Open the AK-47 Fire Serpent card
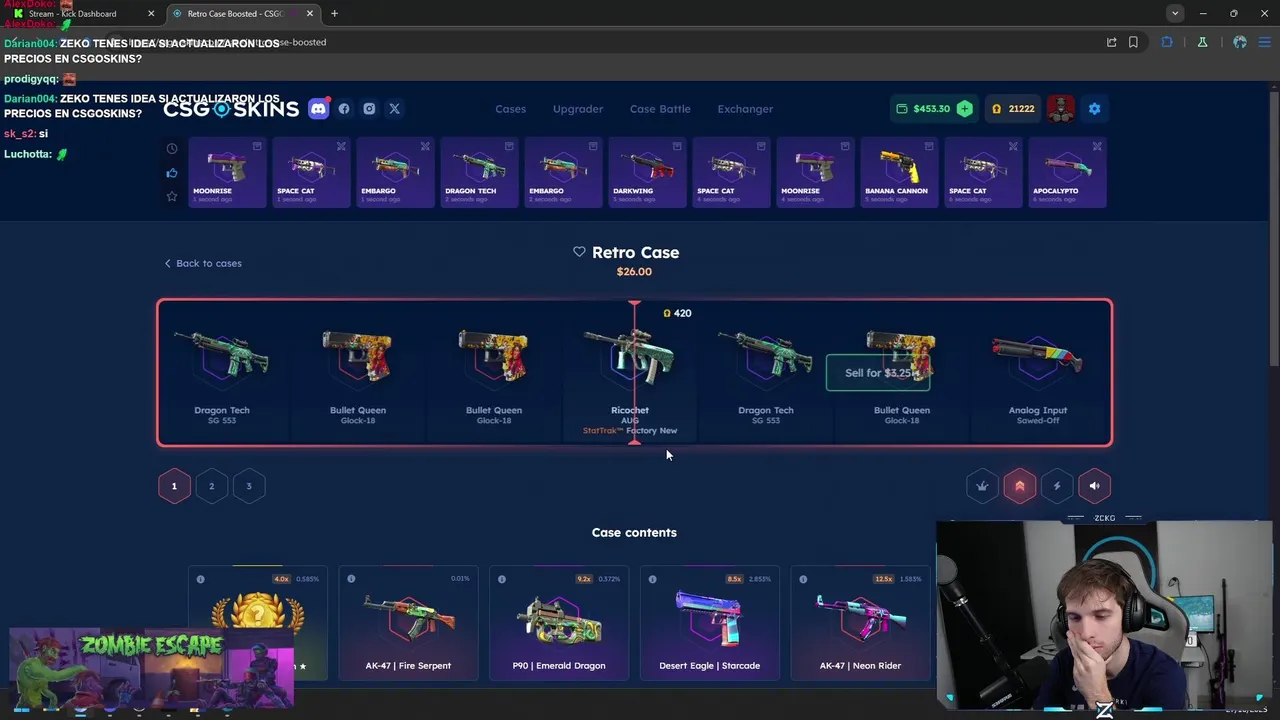1280x720 pixels. tap(408, 624)
